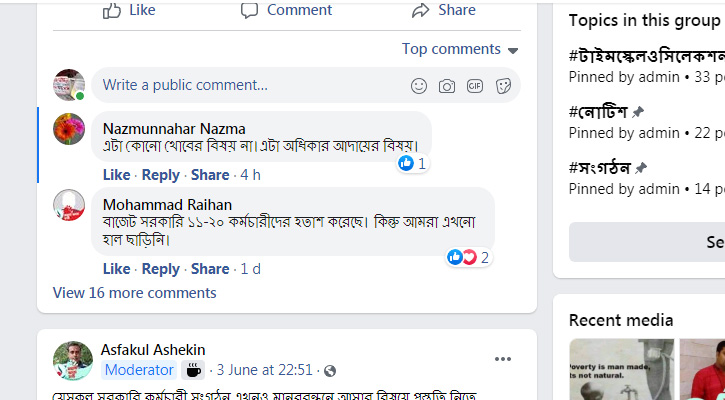Open Nazmunnahar Nazma's profile picture

tap(69, 128)
